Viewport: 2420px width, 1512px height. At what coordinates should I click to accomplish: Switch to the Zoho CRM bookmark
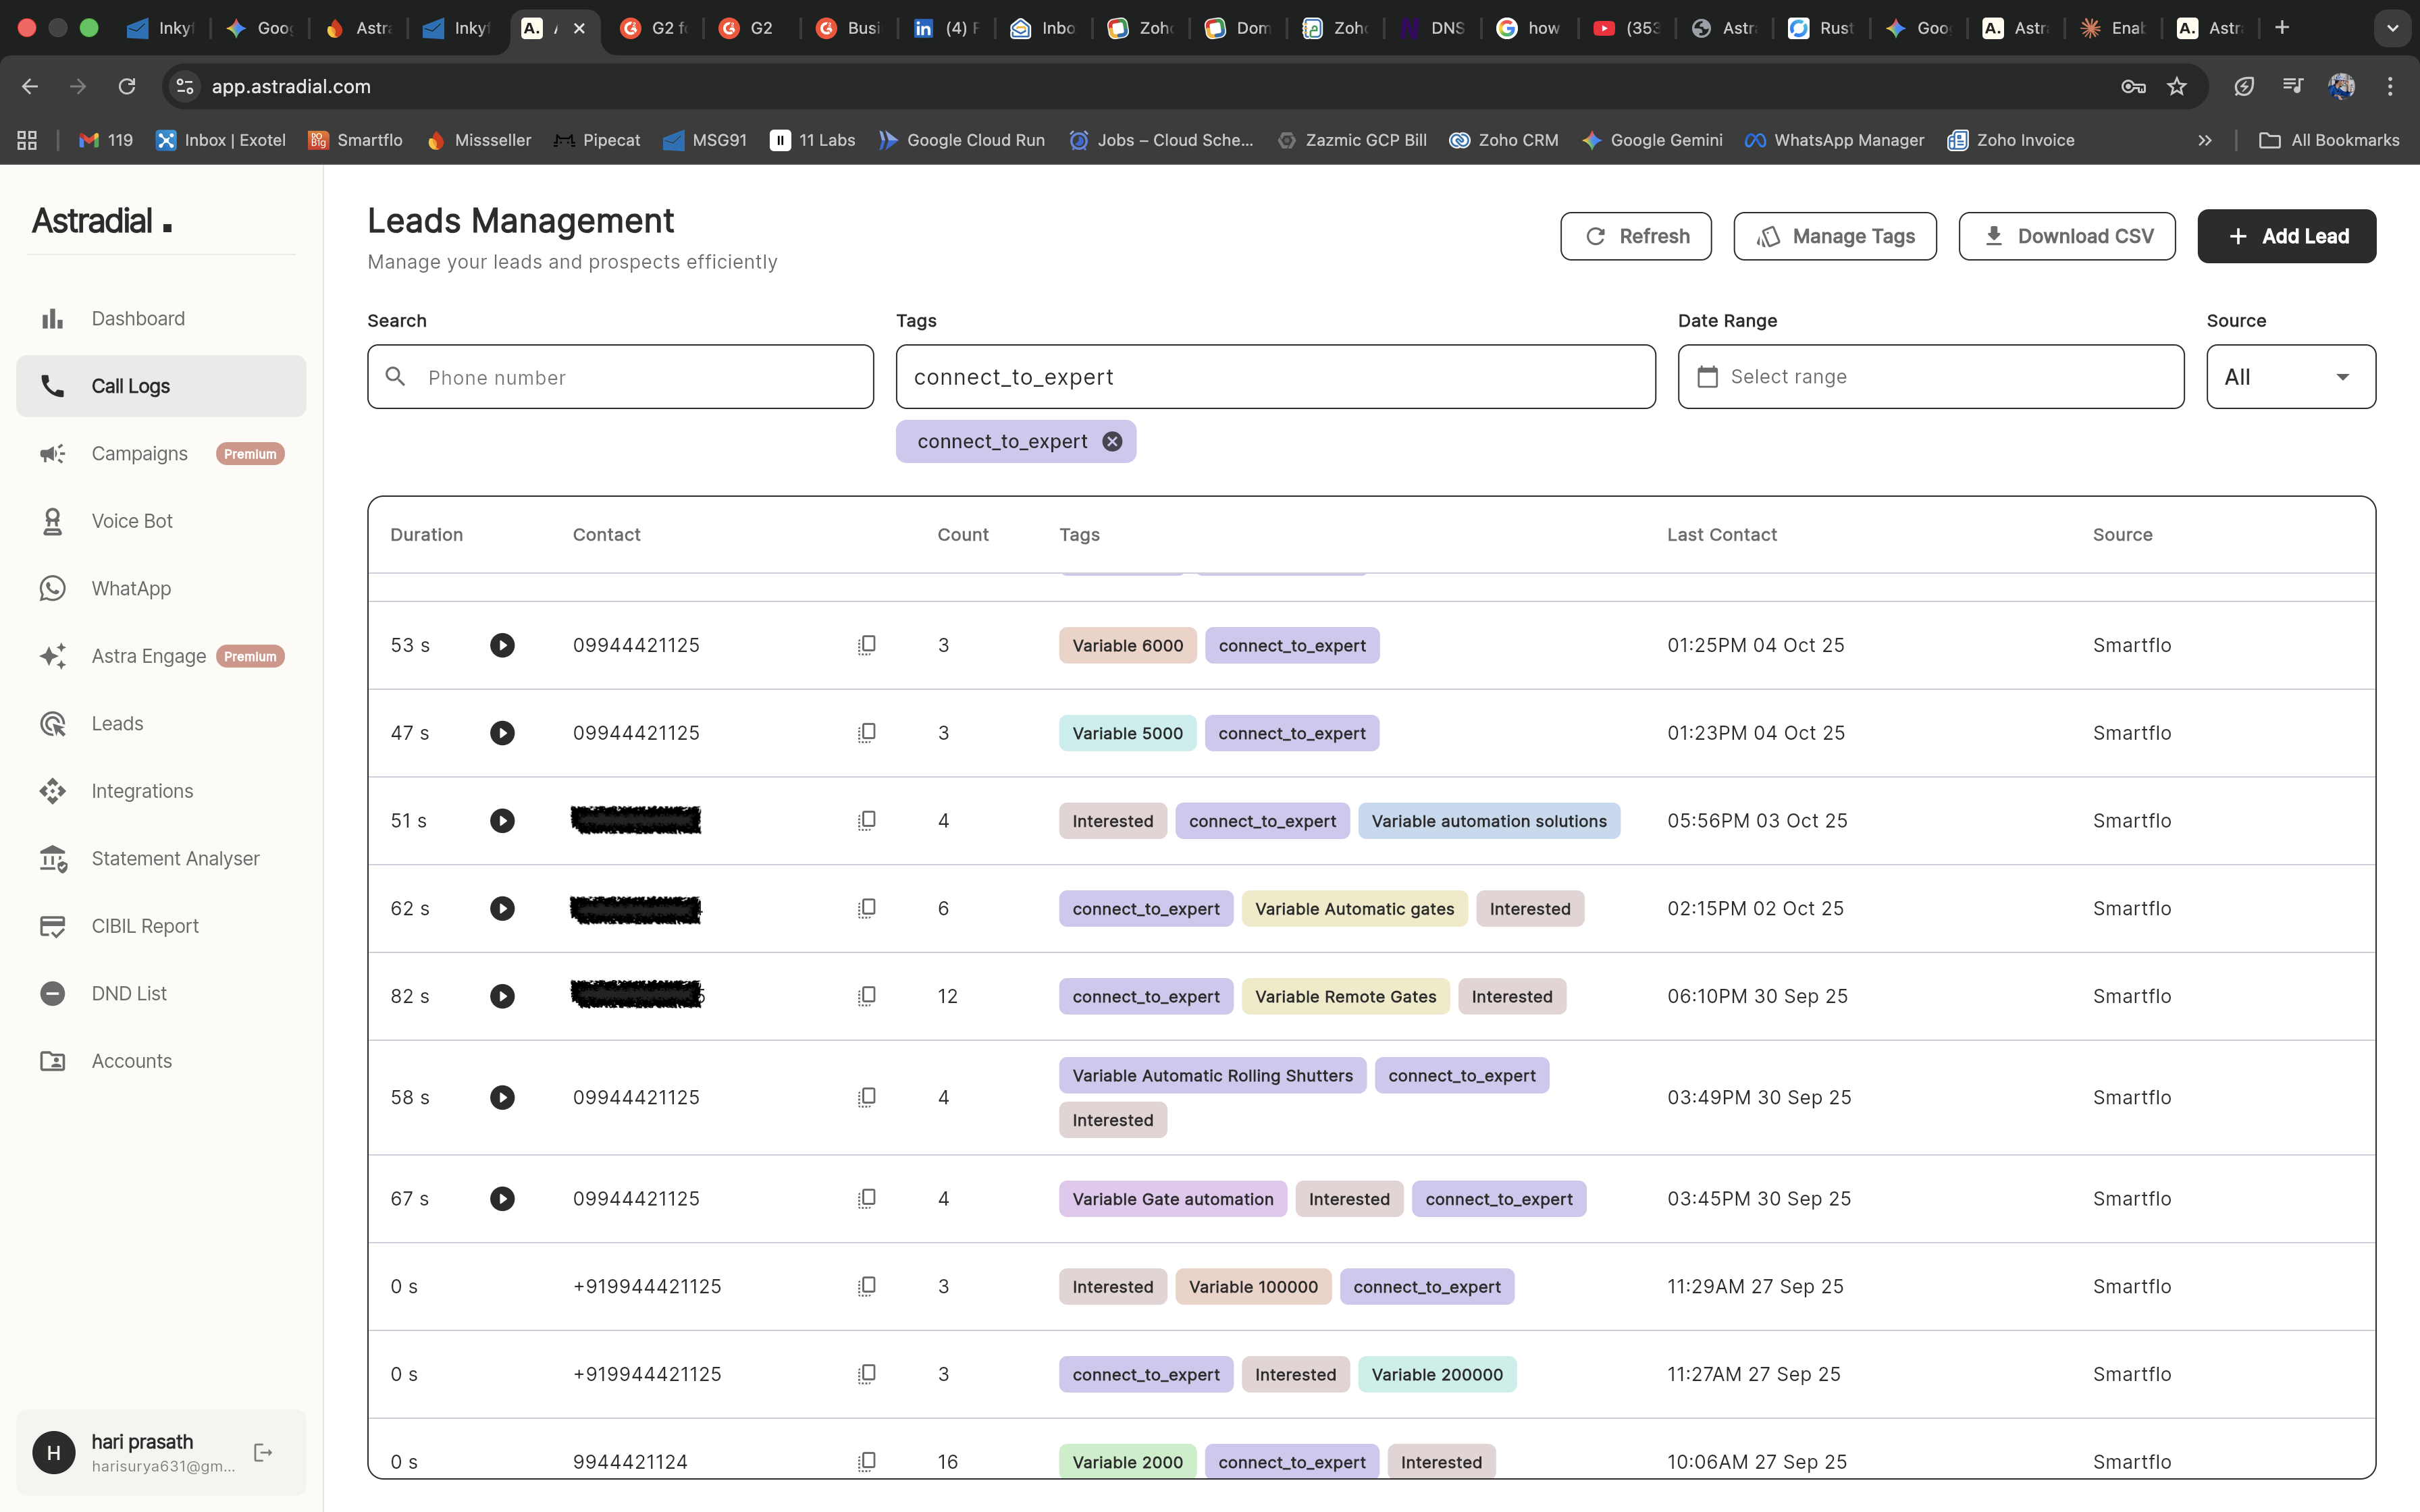1504,140
